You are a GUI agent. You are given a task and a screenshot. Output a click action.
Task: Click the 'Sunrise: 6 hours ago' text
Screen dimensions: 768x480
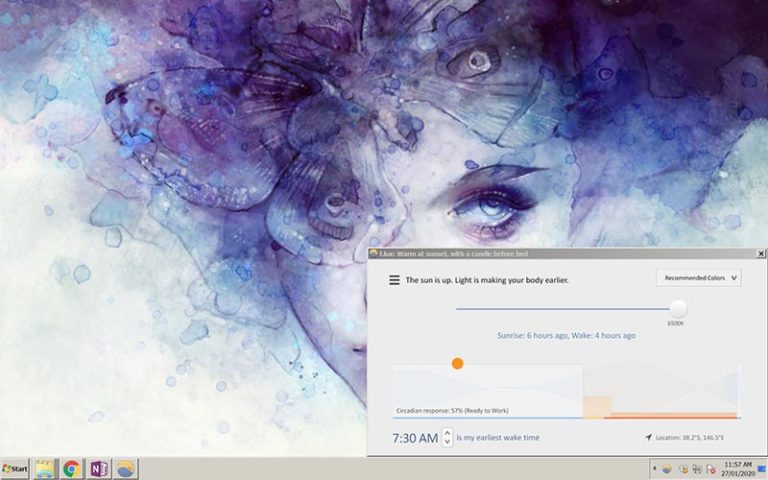click(532, 336)
